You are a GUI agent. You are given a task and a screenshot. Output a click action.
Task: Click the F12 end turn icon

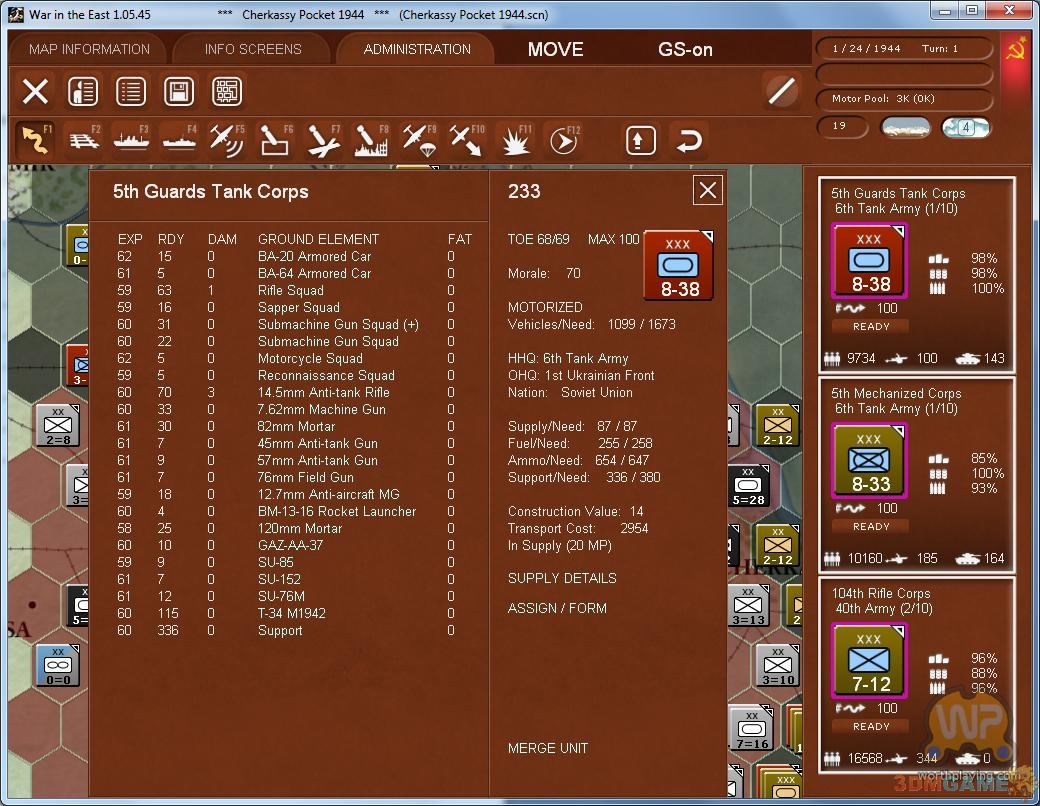pos(564,141)
